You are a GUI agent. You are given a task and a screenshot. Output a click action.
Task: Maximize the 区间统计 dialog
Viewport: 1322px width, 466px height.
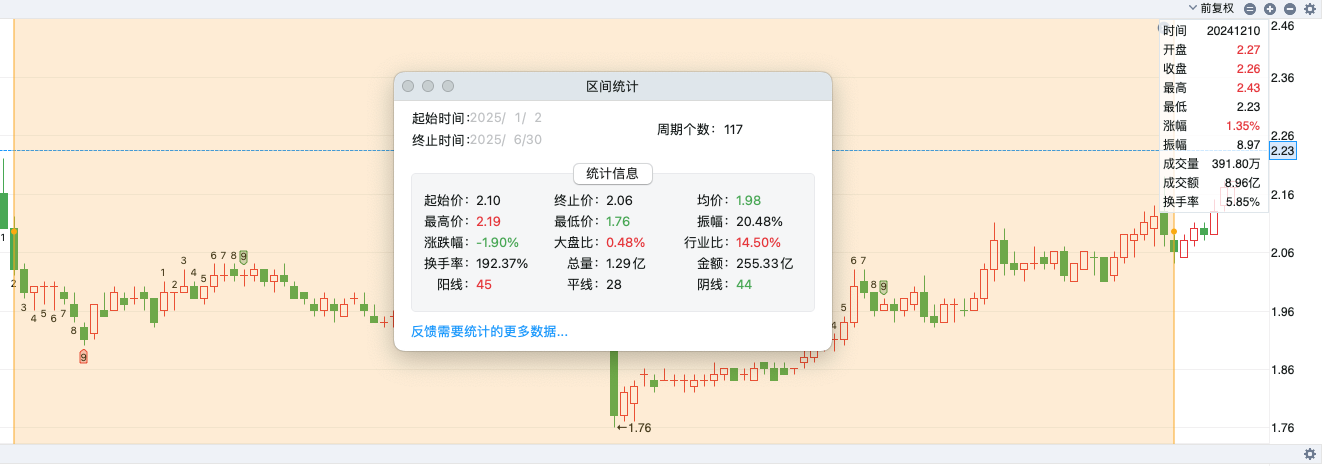pyautogui.click(x=448, y=87)
